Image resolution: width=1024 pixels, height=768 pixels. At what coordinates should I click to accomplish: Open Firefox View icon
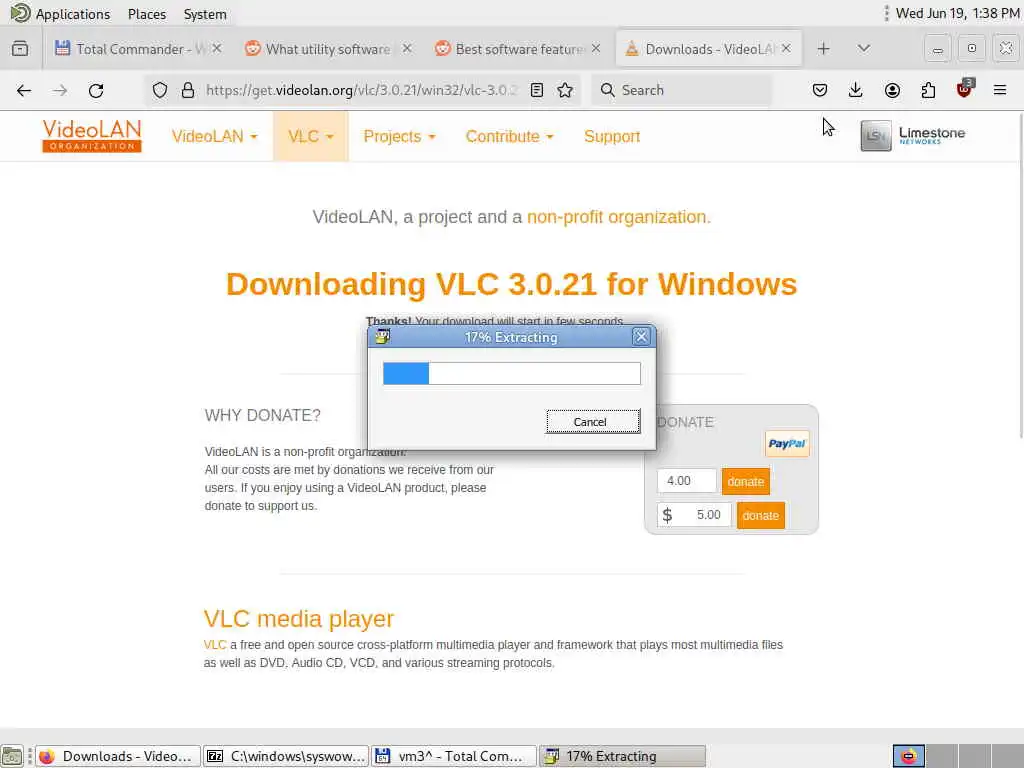coord(20,48)
